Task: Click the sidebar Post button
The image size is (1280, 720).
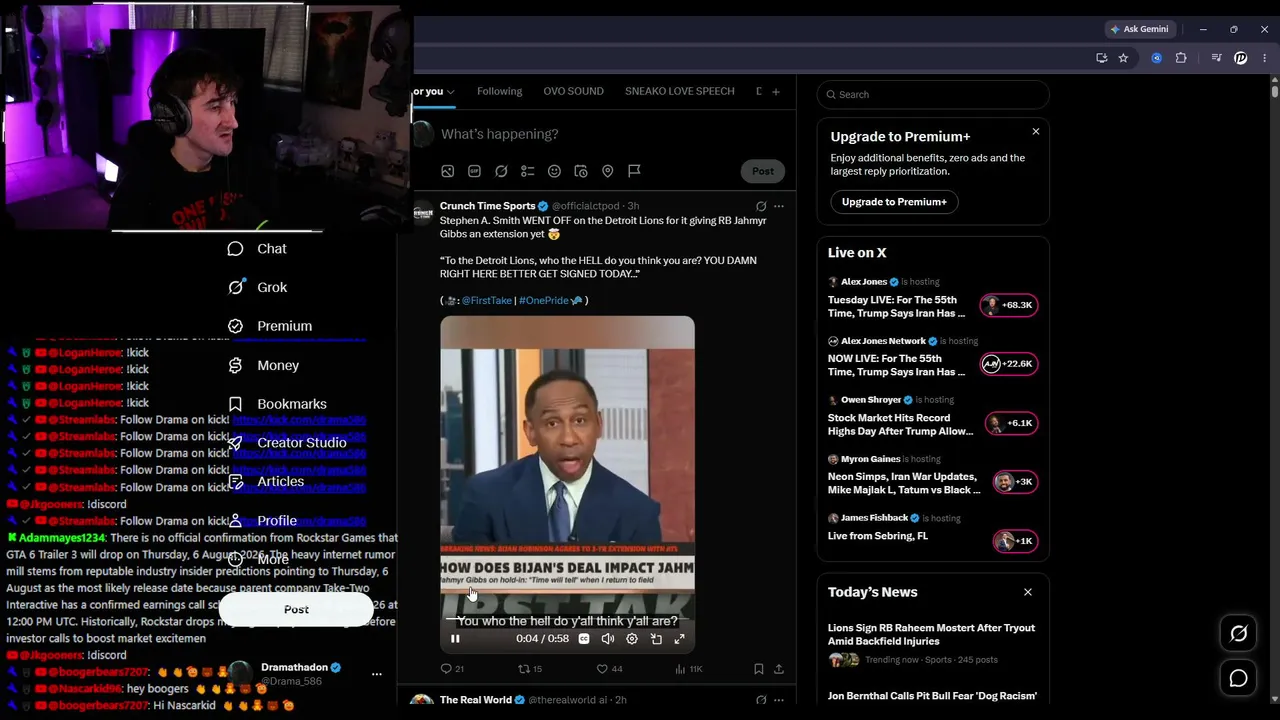Action: [x=296, y=610]
